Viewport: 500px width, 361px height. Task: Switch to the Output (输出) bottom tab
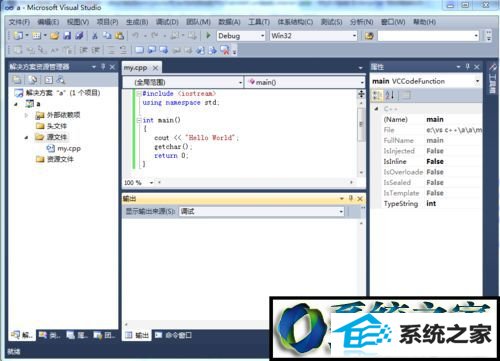(x=137, y=335)
